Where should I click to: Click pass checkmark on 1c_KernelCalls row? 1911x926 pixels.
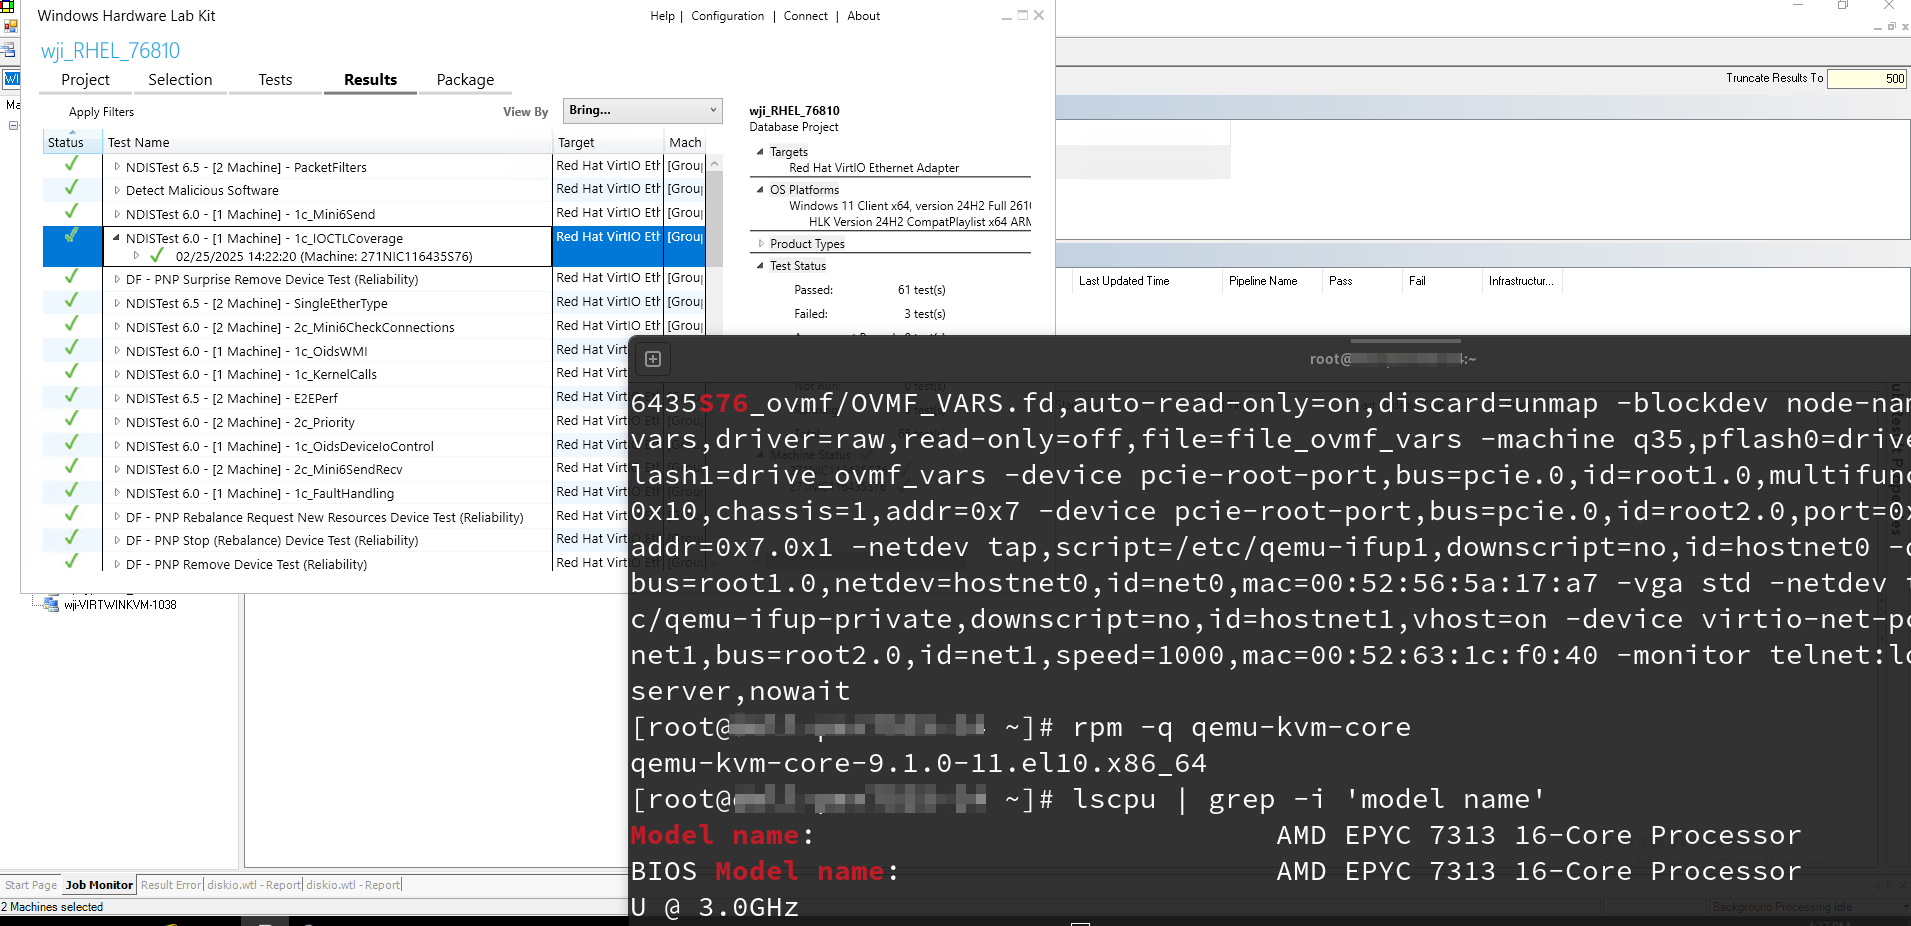[71, 372]
